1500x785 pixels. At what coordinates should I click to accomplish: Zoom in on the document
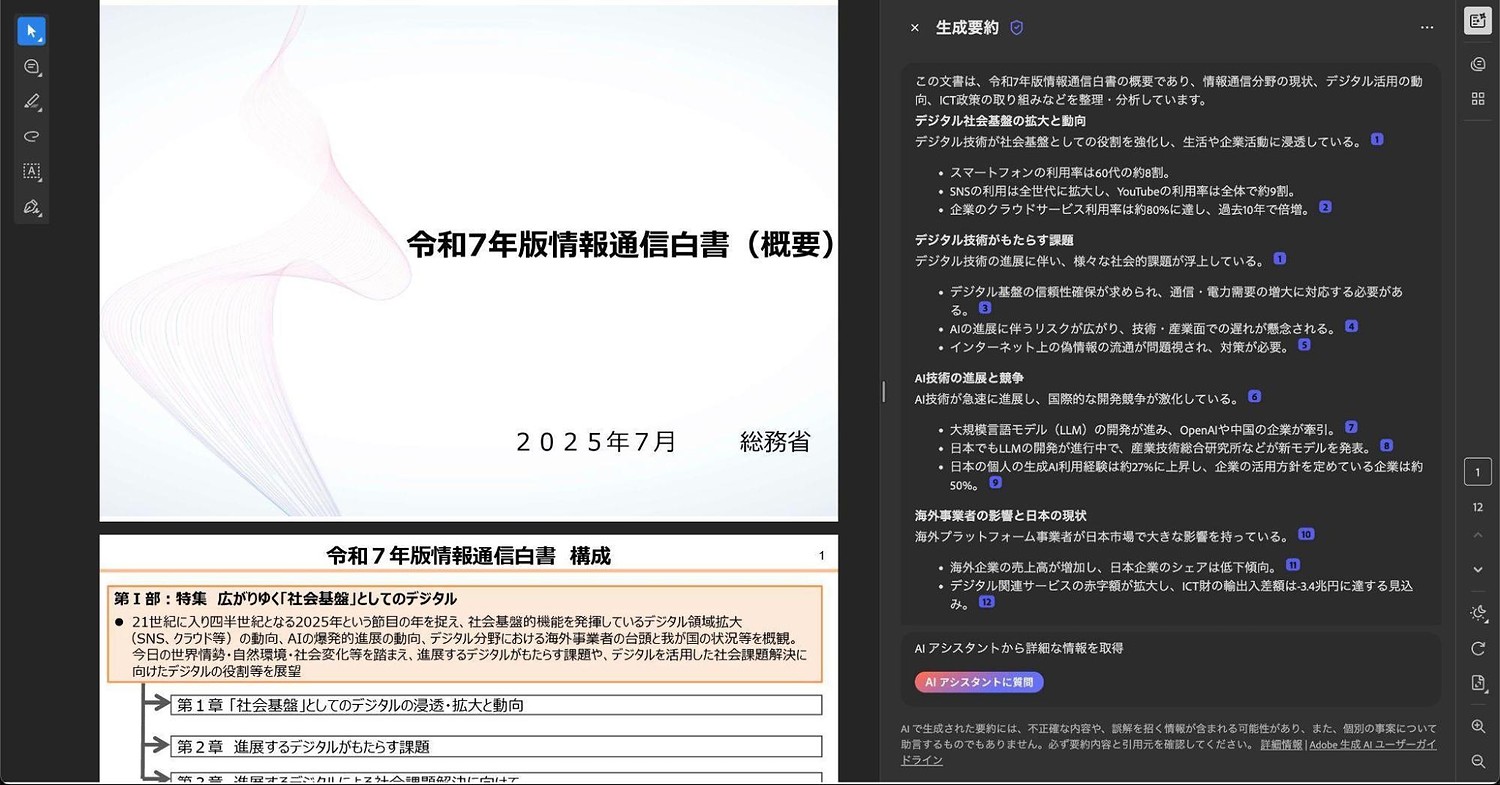[1478, 727]
